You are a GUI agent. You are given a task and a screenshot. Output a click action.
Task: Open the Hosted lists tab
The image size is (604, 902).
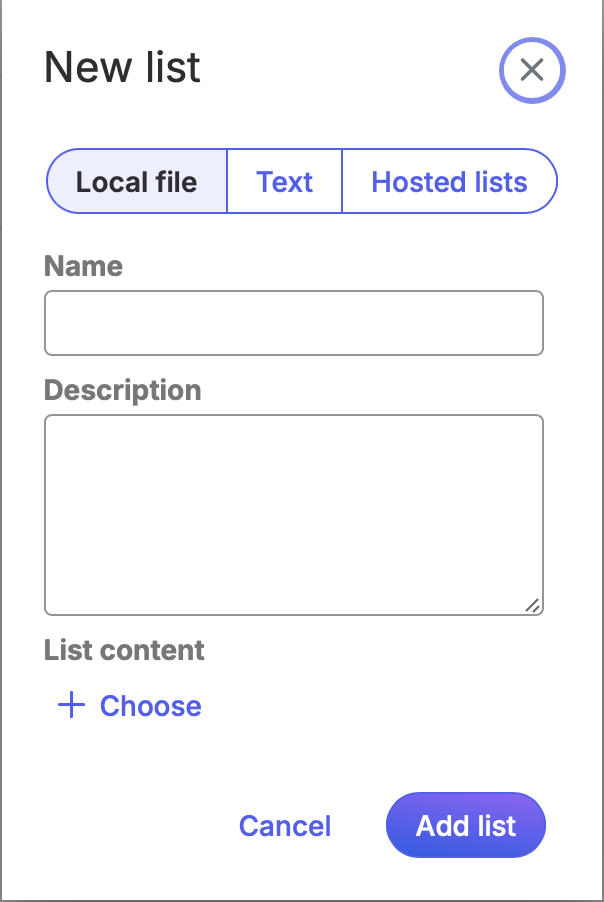[x=449, y=181]
